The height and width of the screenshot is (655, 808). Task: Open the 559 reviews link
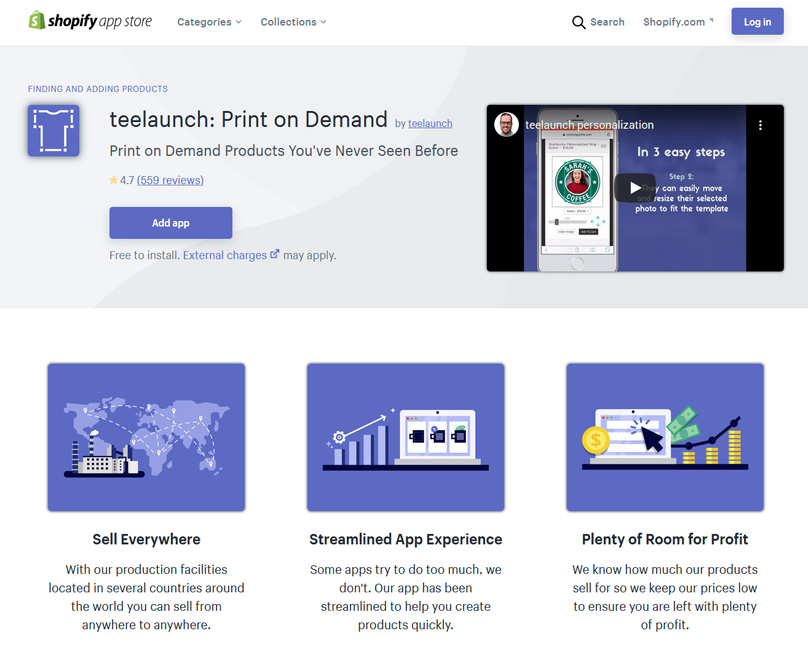(170, 181)
